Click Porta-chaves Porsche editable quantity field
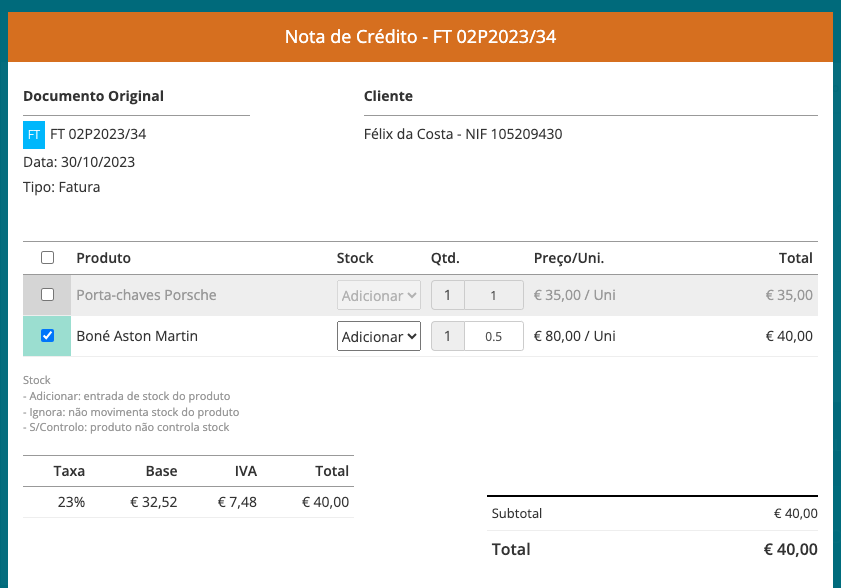This screenshot has width=841, height=588. tap(493, 296)
